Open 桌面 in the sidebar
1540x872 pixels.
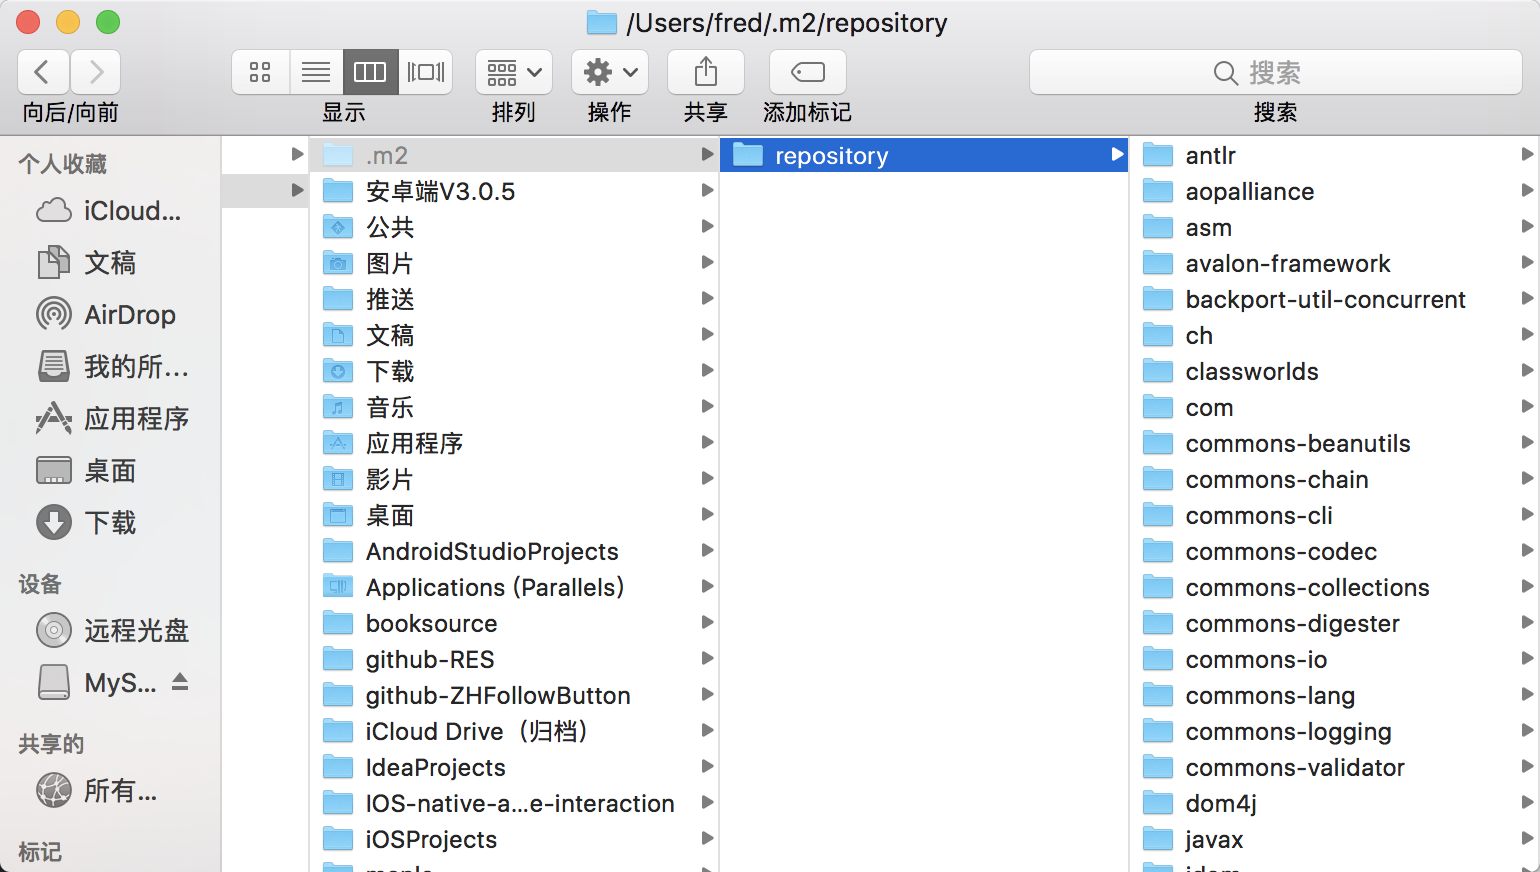coord(110,471)
